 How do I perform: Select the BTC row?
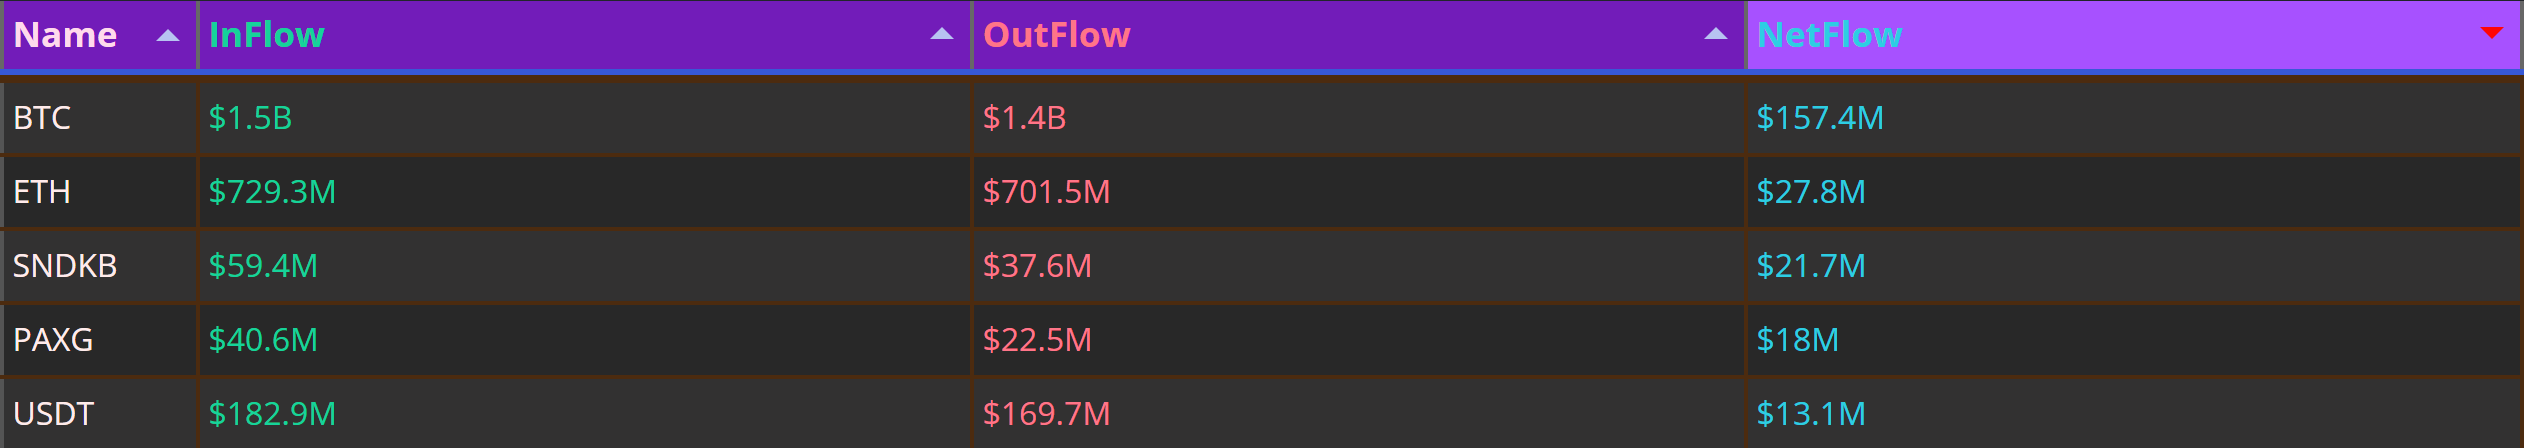(x=1262, y=118)
